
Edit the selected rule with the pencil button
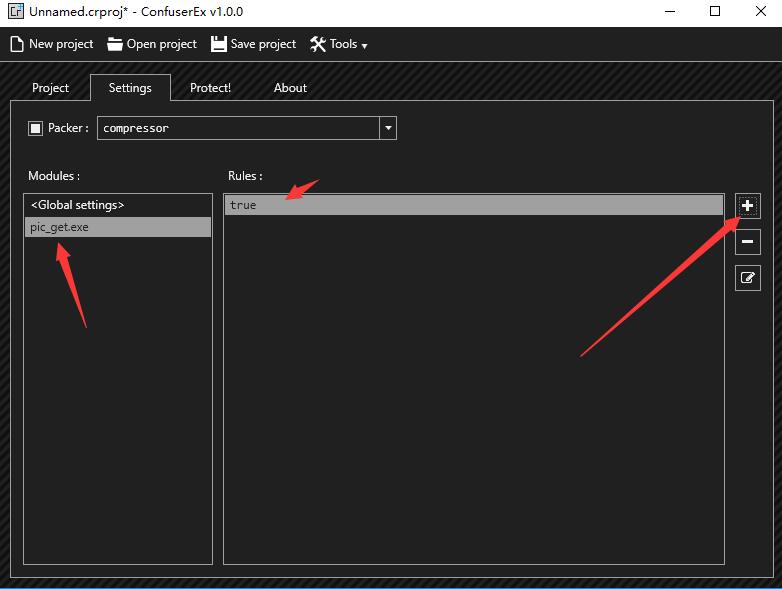(747, 278)
